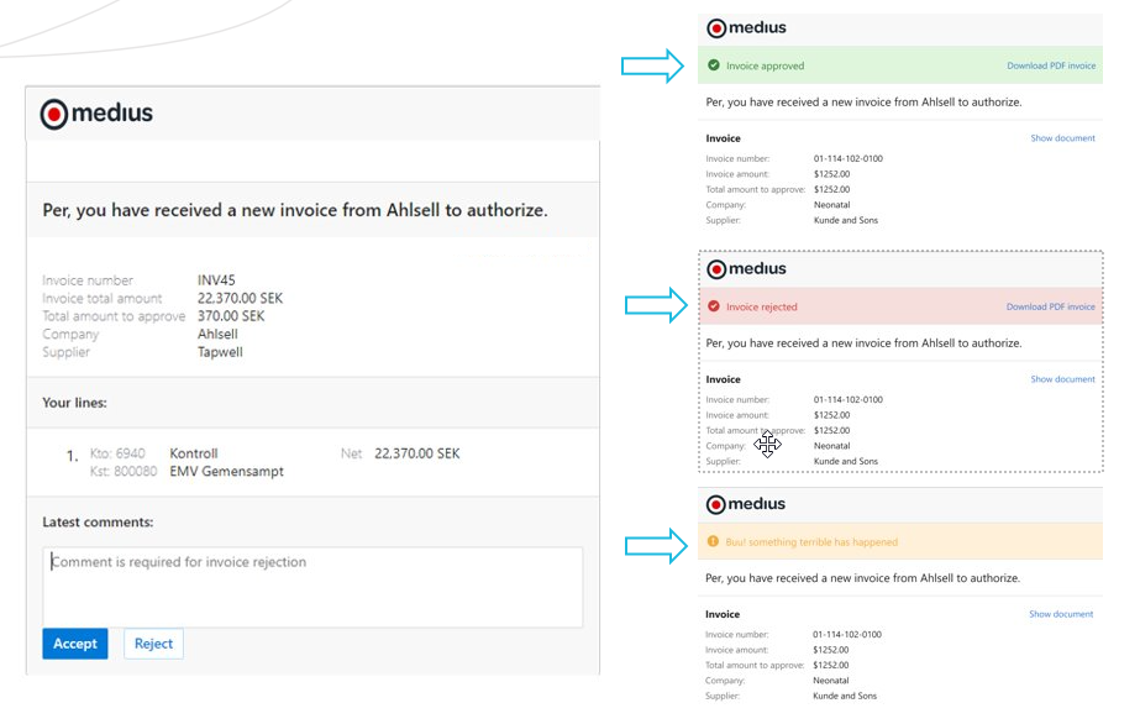1140x724 pixels.
Task: Focus the comment field for invoice rejection
Action: coord(313,587)
